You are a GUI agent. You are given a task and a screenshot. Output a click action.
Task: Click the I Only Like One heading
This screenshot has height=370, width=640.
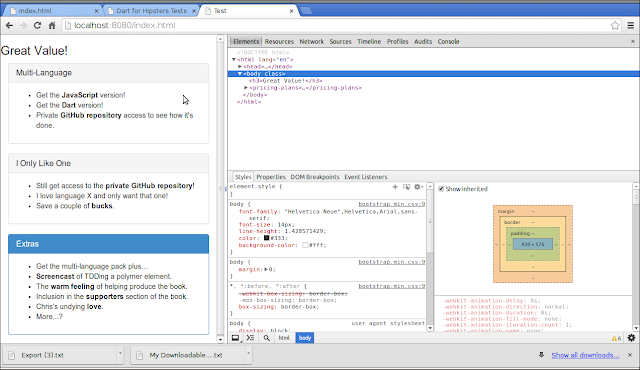tap(109, 163)
